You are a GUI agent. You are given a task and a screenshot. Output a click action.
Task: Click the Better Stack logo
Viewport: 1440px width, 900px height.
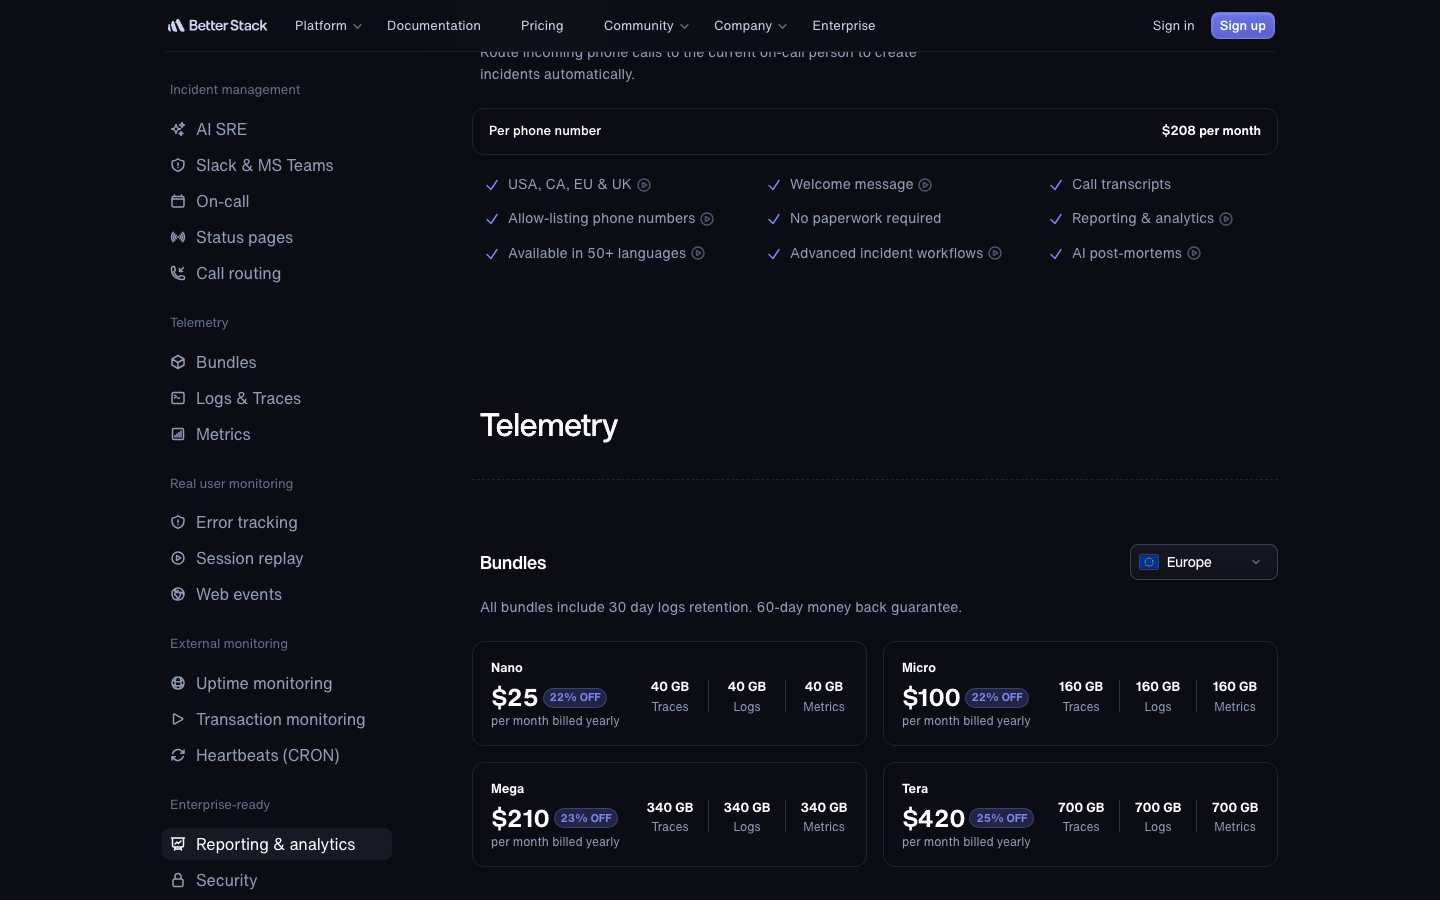pyautogui.click(x=217, y=25)
